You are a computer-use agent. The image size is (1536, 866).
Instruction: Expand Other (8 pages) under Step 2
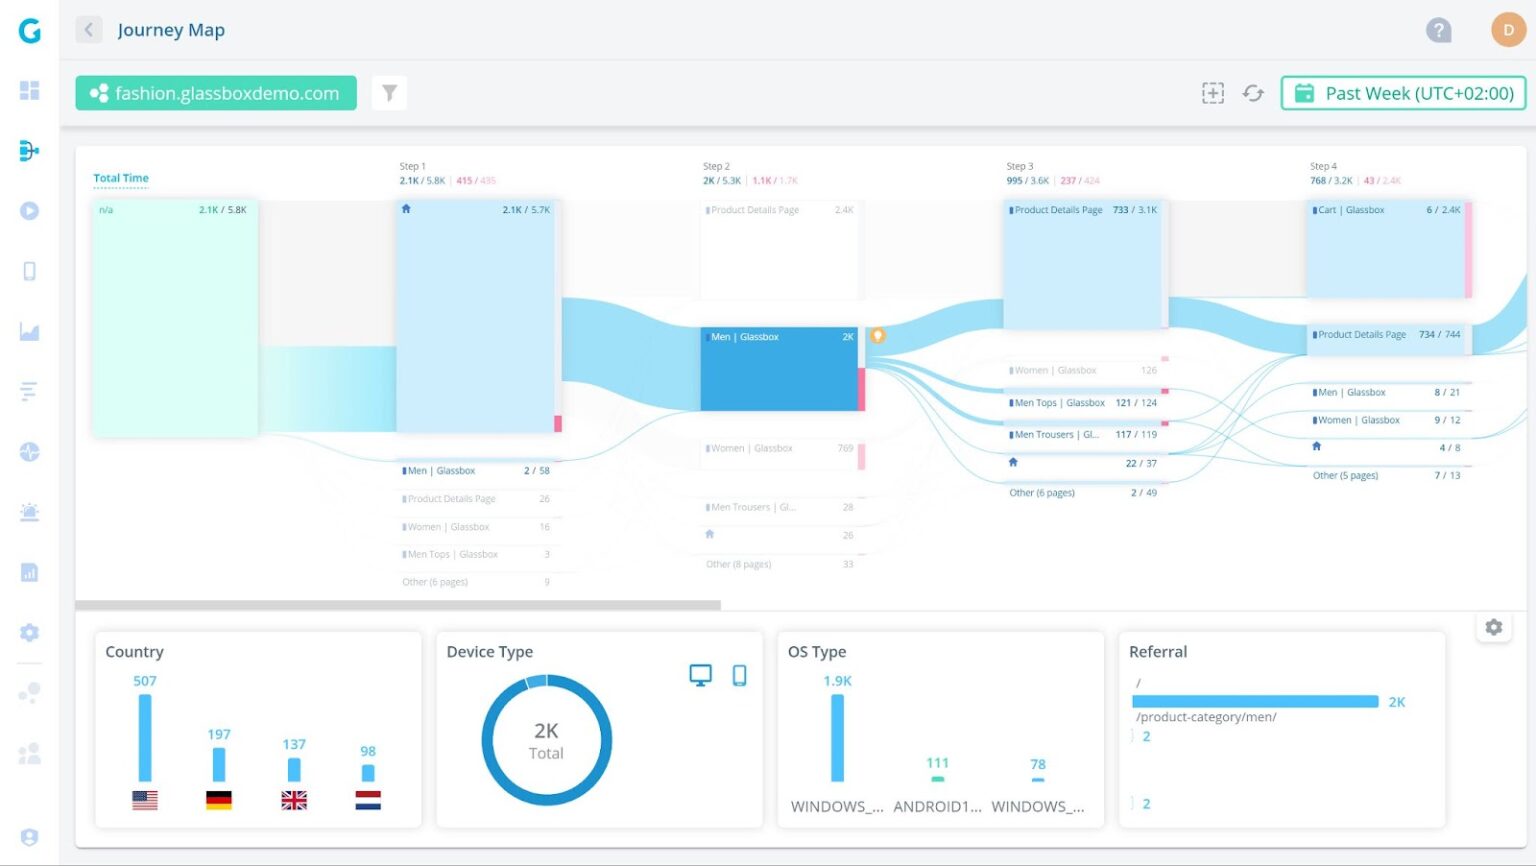tap(740, 563)
